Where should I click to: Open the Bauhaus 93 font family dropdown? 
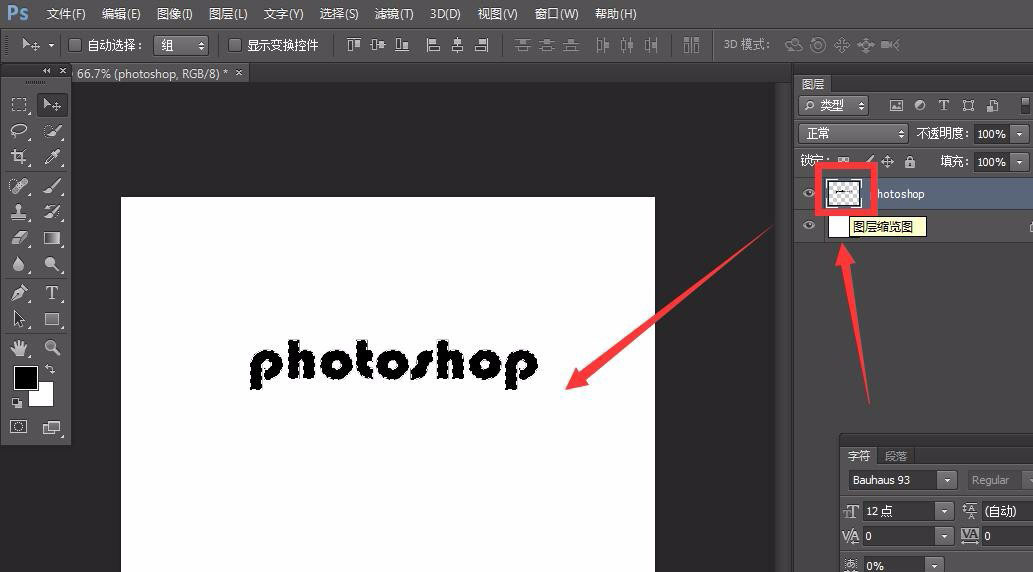(x=947, y=480)
